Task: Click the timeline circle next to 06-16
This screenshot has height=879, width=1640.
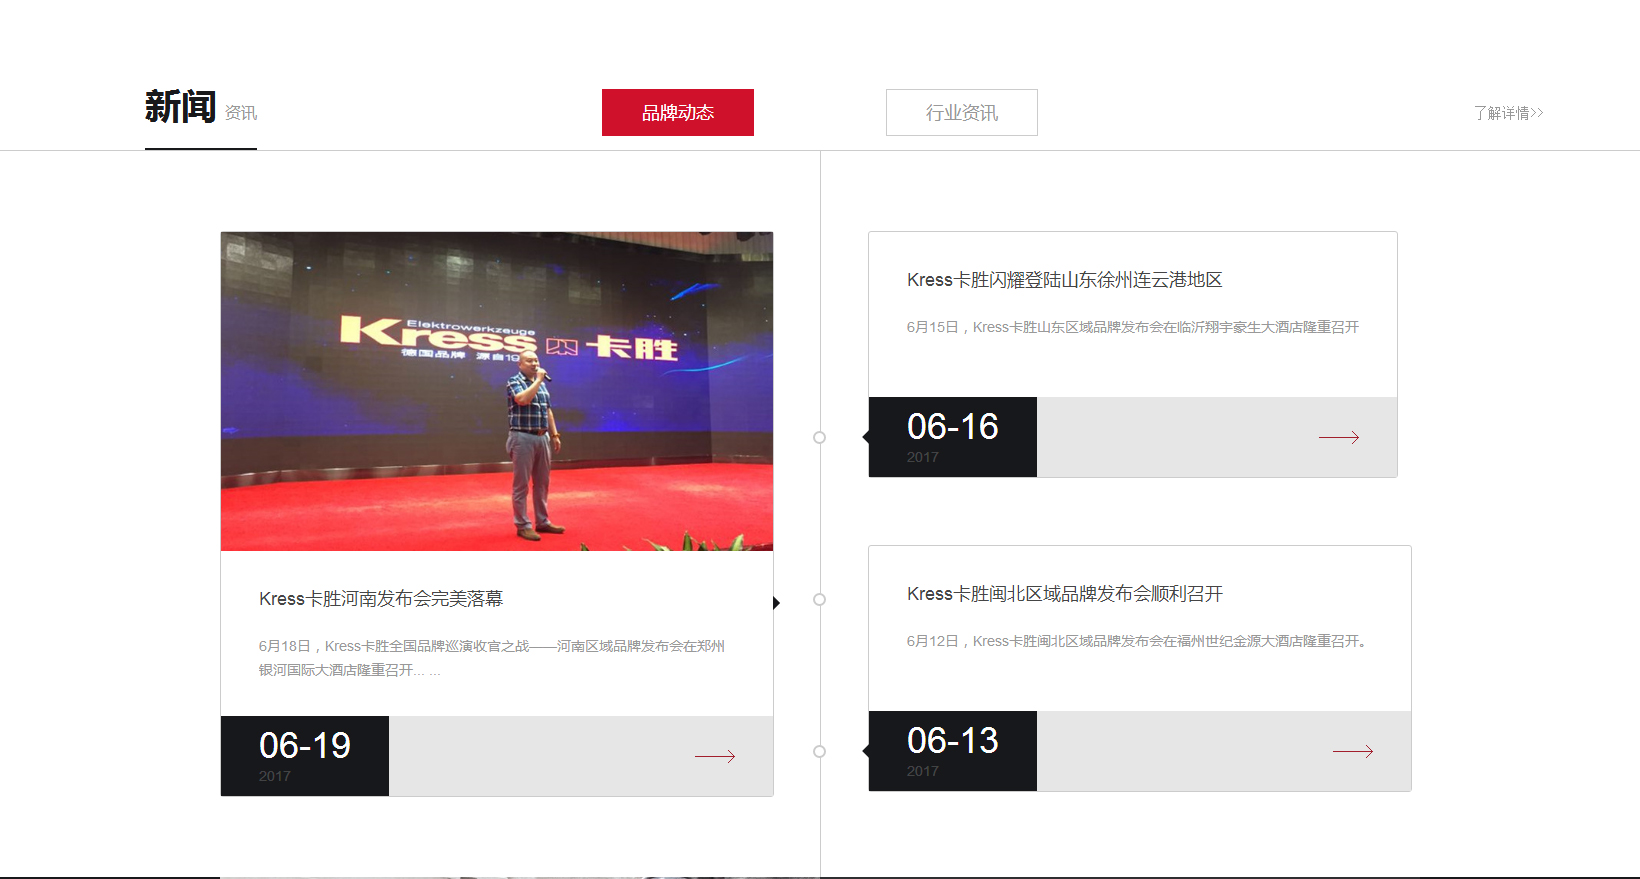Action: point(820,437)
